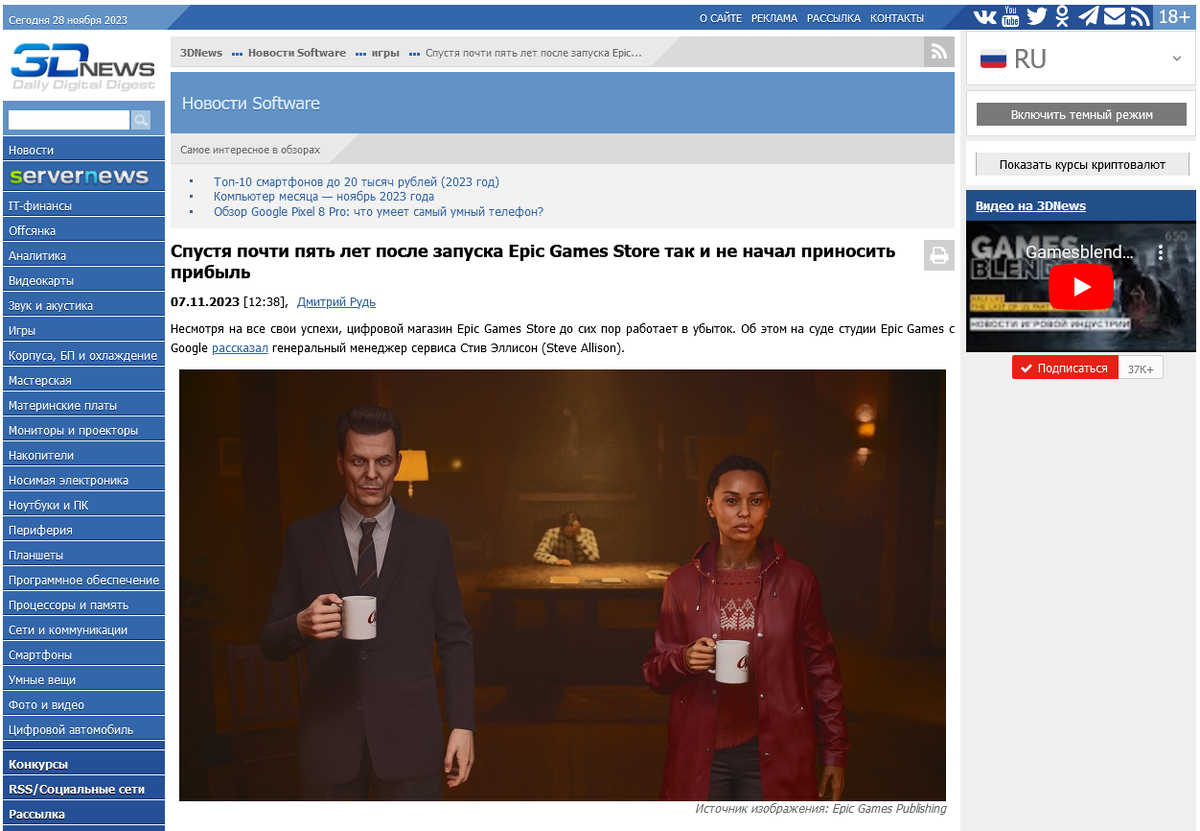Play the Gamesblender YouTube video
This screenshot has height=831, width=1200.
(1081, 287)
